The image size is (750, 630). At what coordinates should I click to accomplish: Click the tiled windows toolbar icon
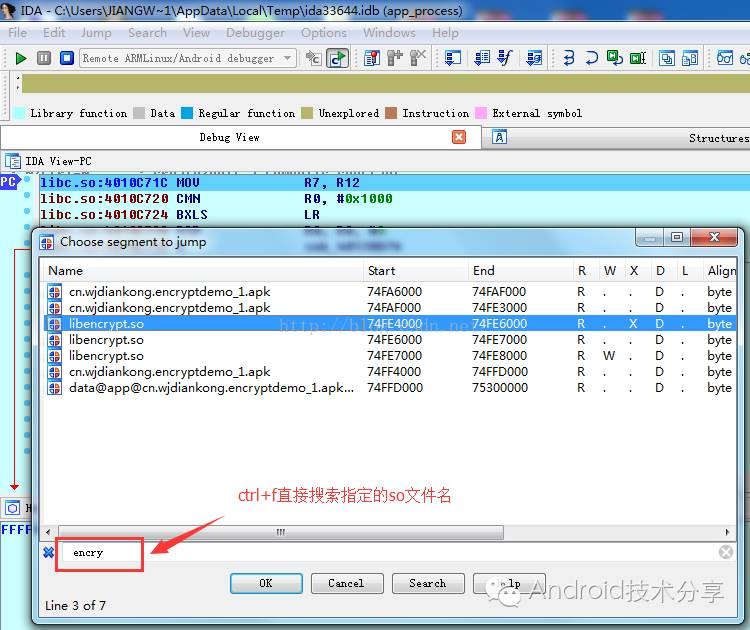[x=690, y=58]
